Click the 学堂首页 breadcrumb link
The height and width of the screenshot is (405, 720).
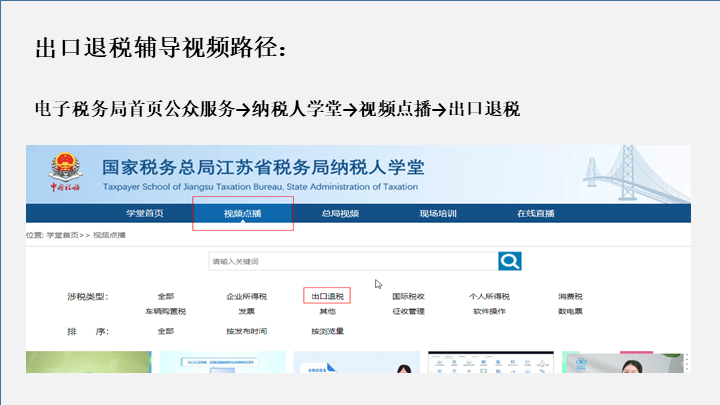click(62, 235)
